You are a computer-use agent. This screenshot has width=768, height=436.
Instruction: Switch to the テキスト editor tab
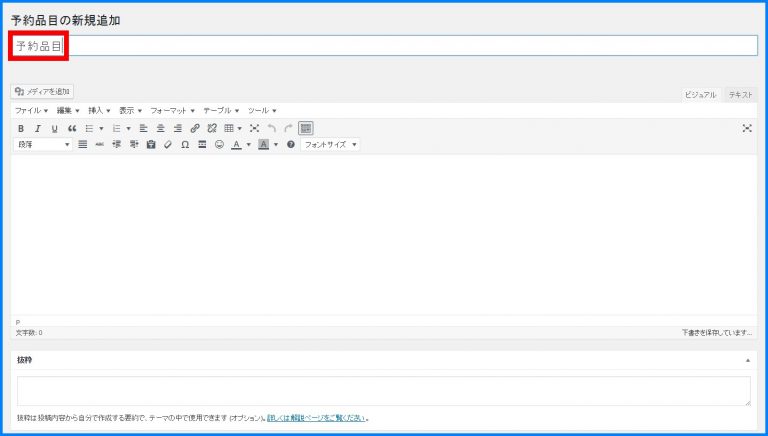(x=741, y=94)
